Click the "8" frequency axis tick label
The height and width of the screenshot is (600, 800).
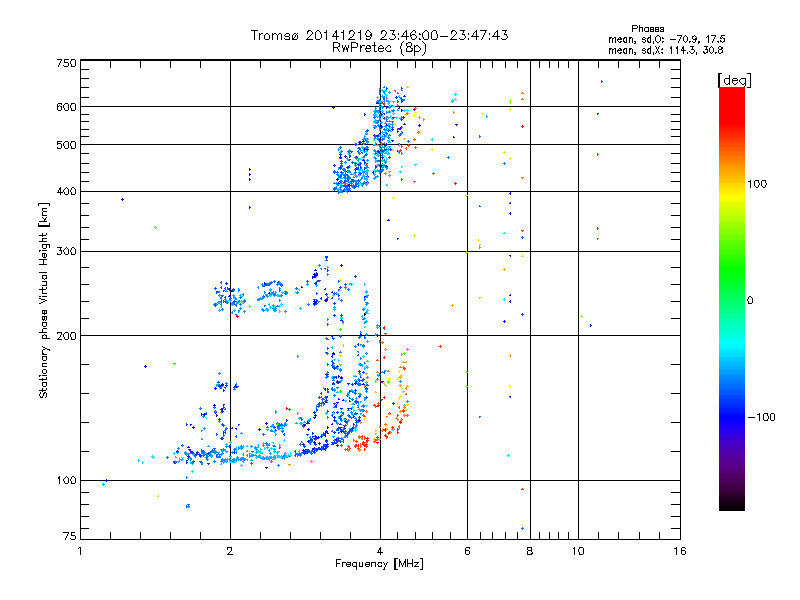tap(530, 551)
